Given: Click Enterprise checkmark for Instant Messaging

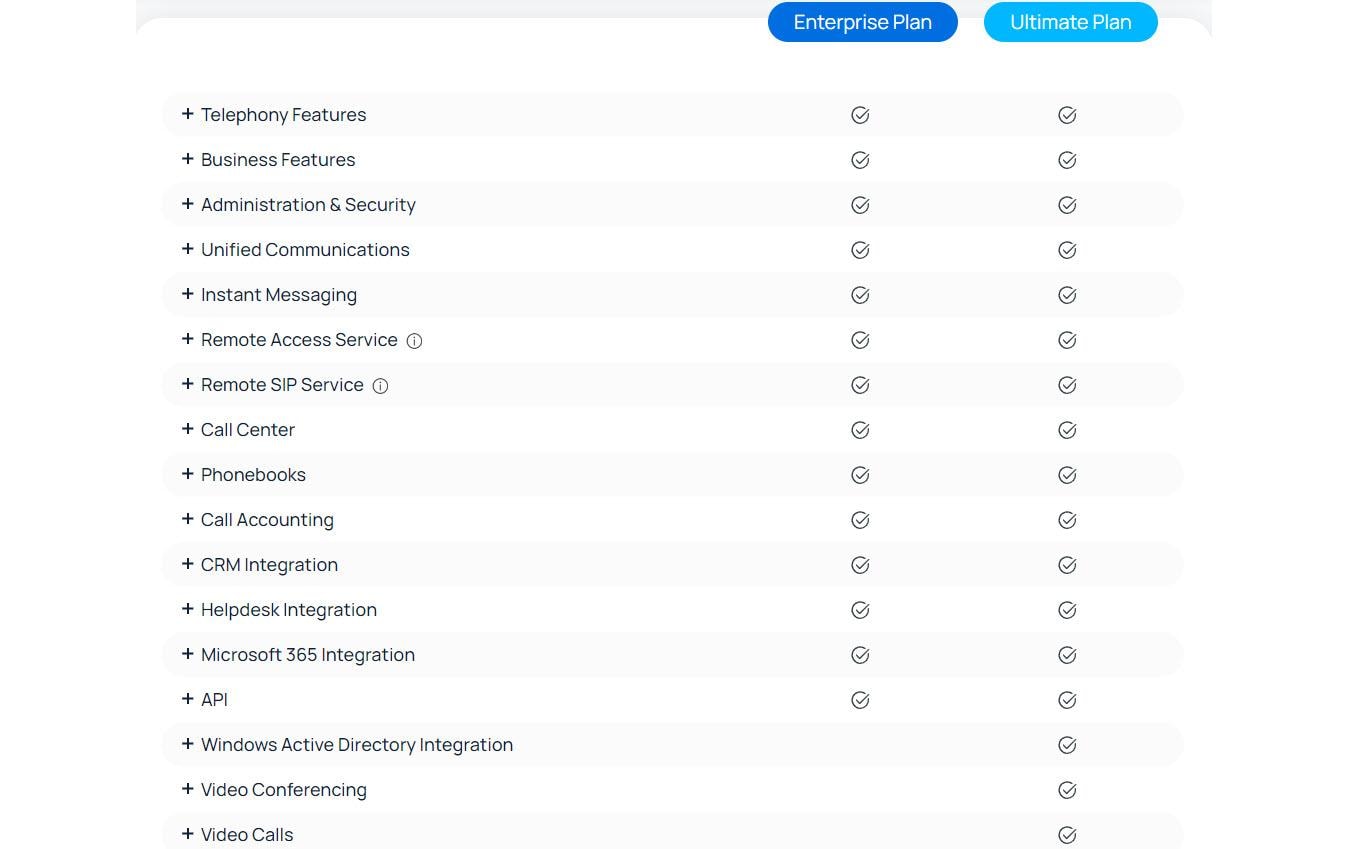Looking at the screenshot, I should point(860,295).
